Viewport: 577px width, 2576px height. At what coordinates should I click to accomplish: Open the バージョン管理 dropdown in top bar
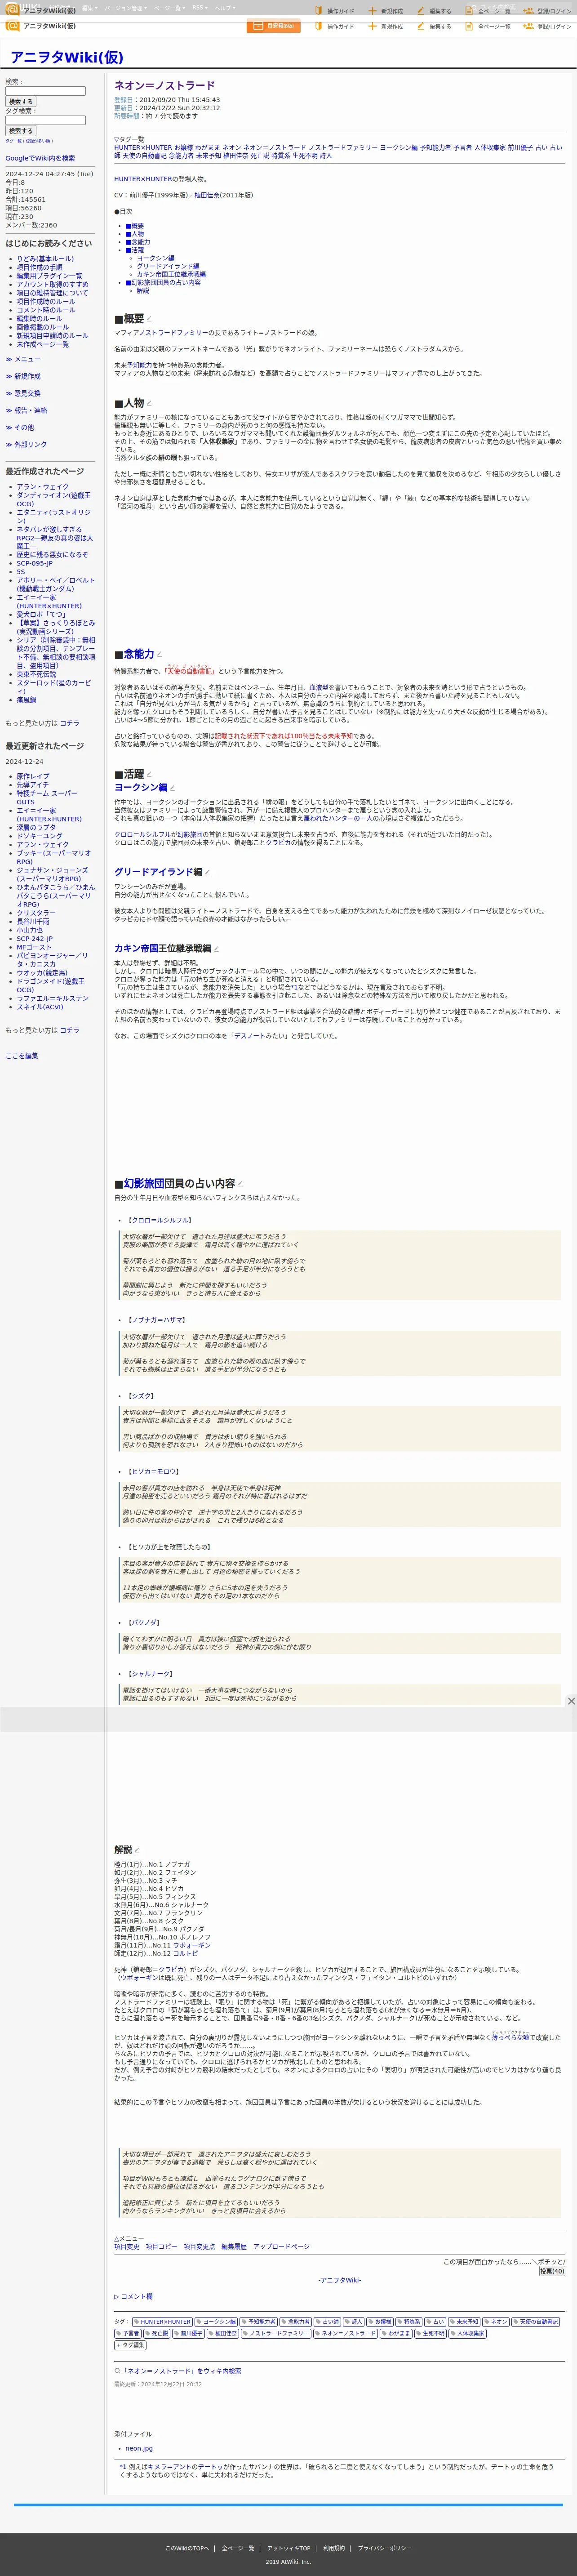pyautogui.click(x=125, y=8)
